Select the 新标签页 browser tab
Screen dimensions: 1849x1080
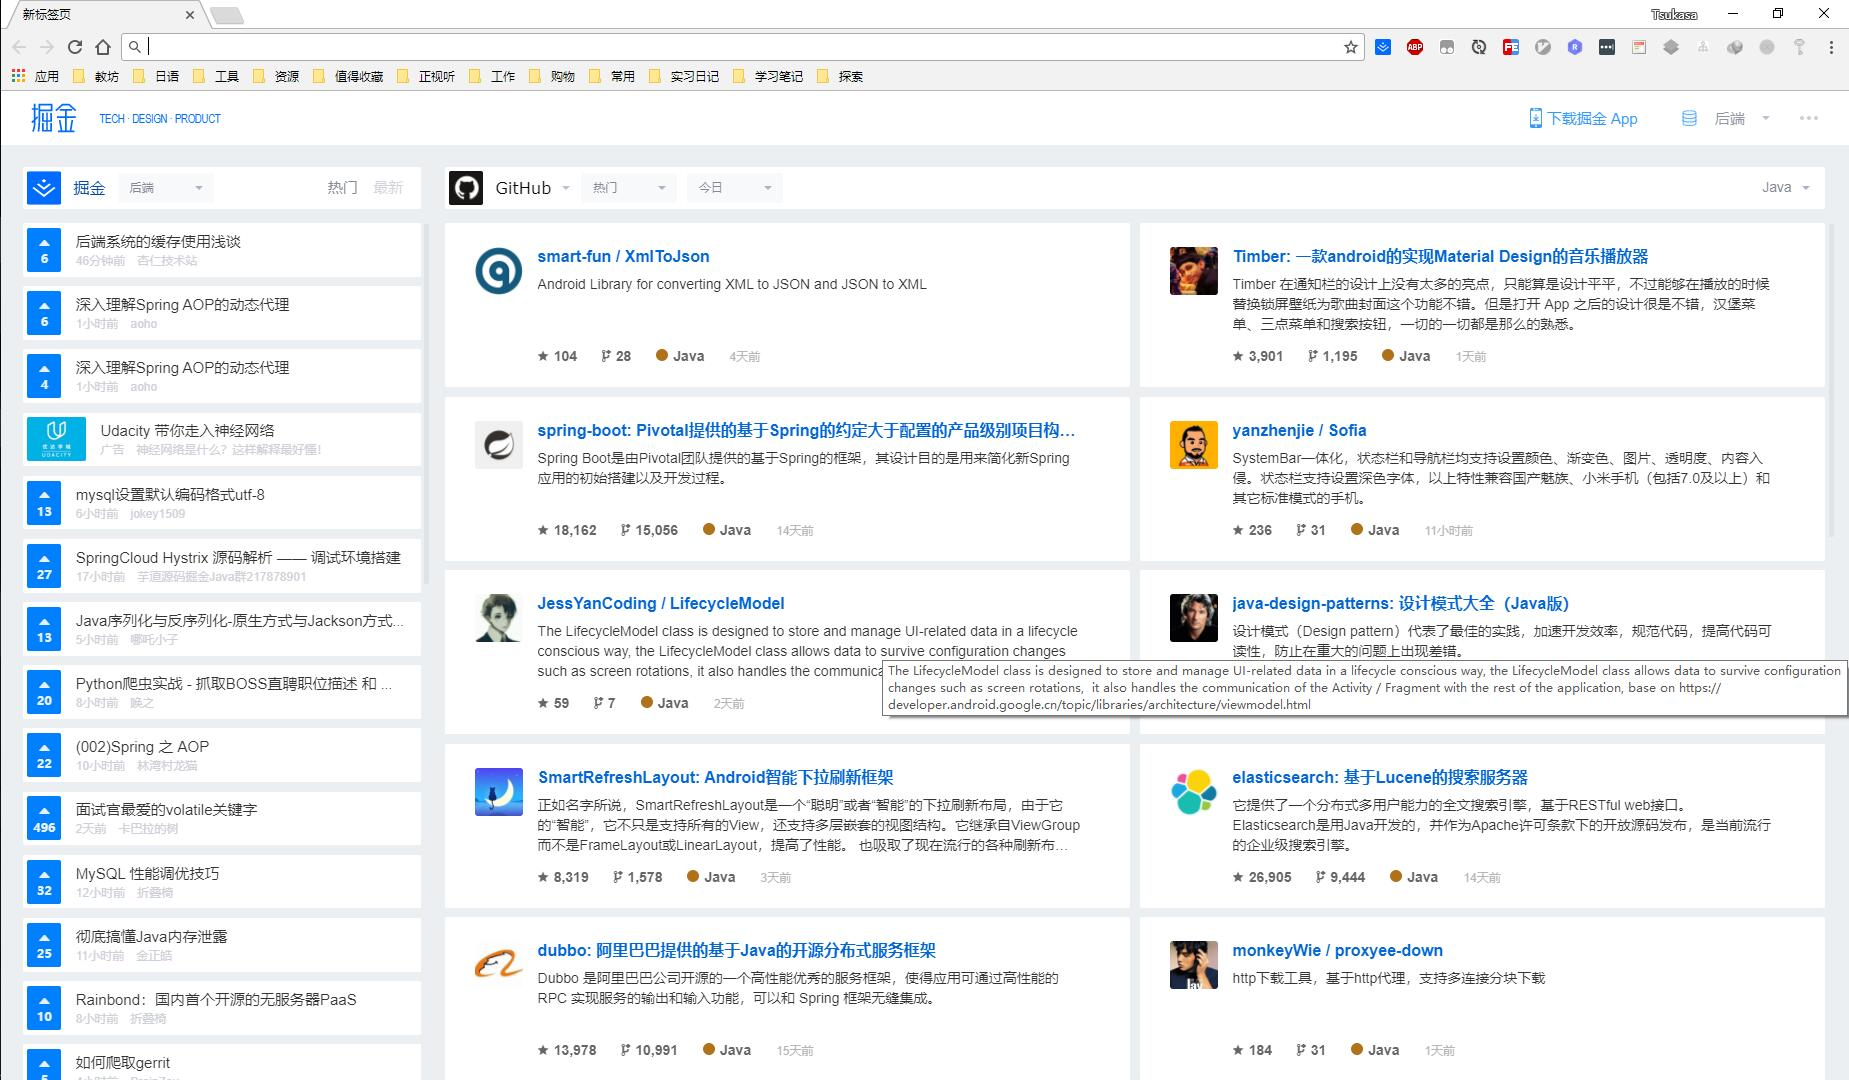pos(105,15)
